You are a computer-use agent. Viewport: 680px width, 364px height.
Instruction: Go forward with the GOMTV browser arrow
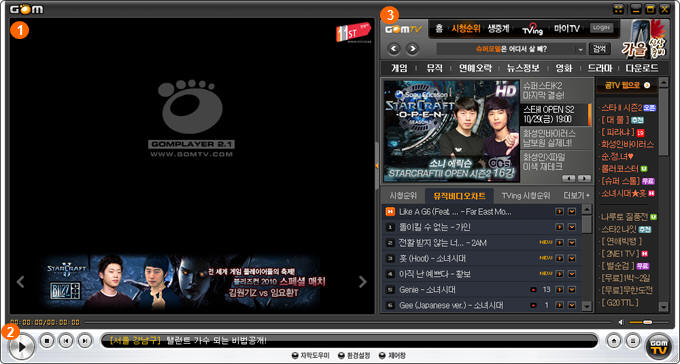point(412,49)
